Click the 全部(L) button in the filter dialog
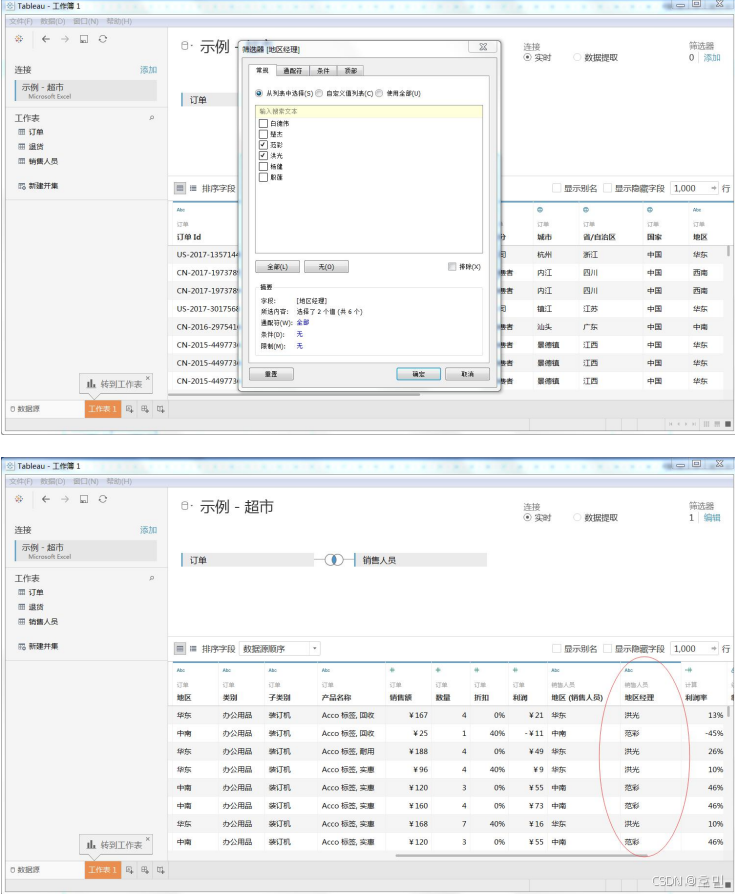This screenshot has width=735, height=894. [x=277, y=267]
